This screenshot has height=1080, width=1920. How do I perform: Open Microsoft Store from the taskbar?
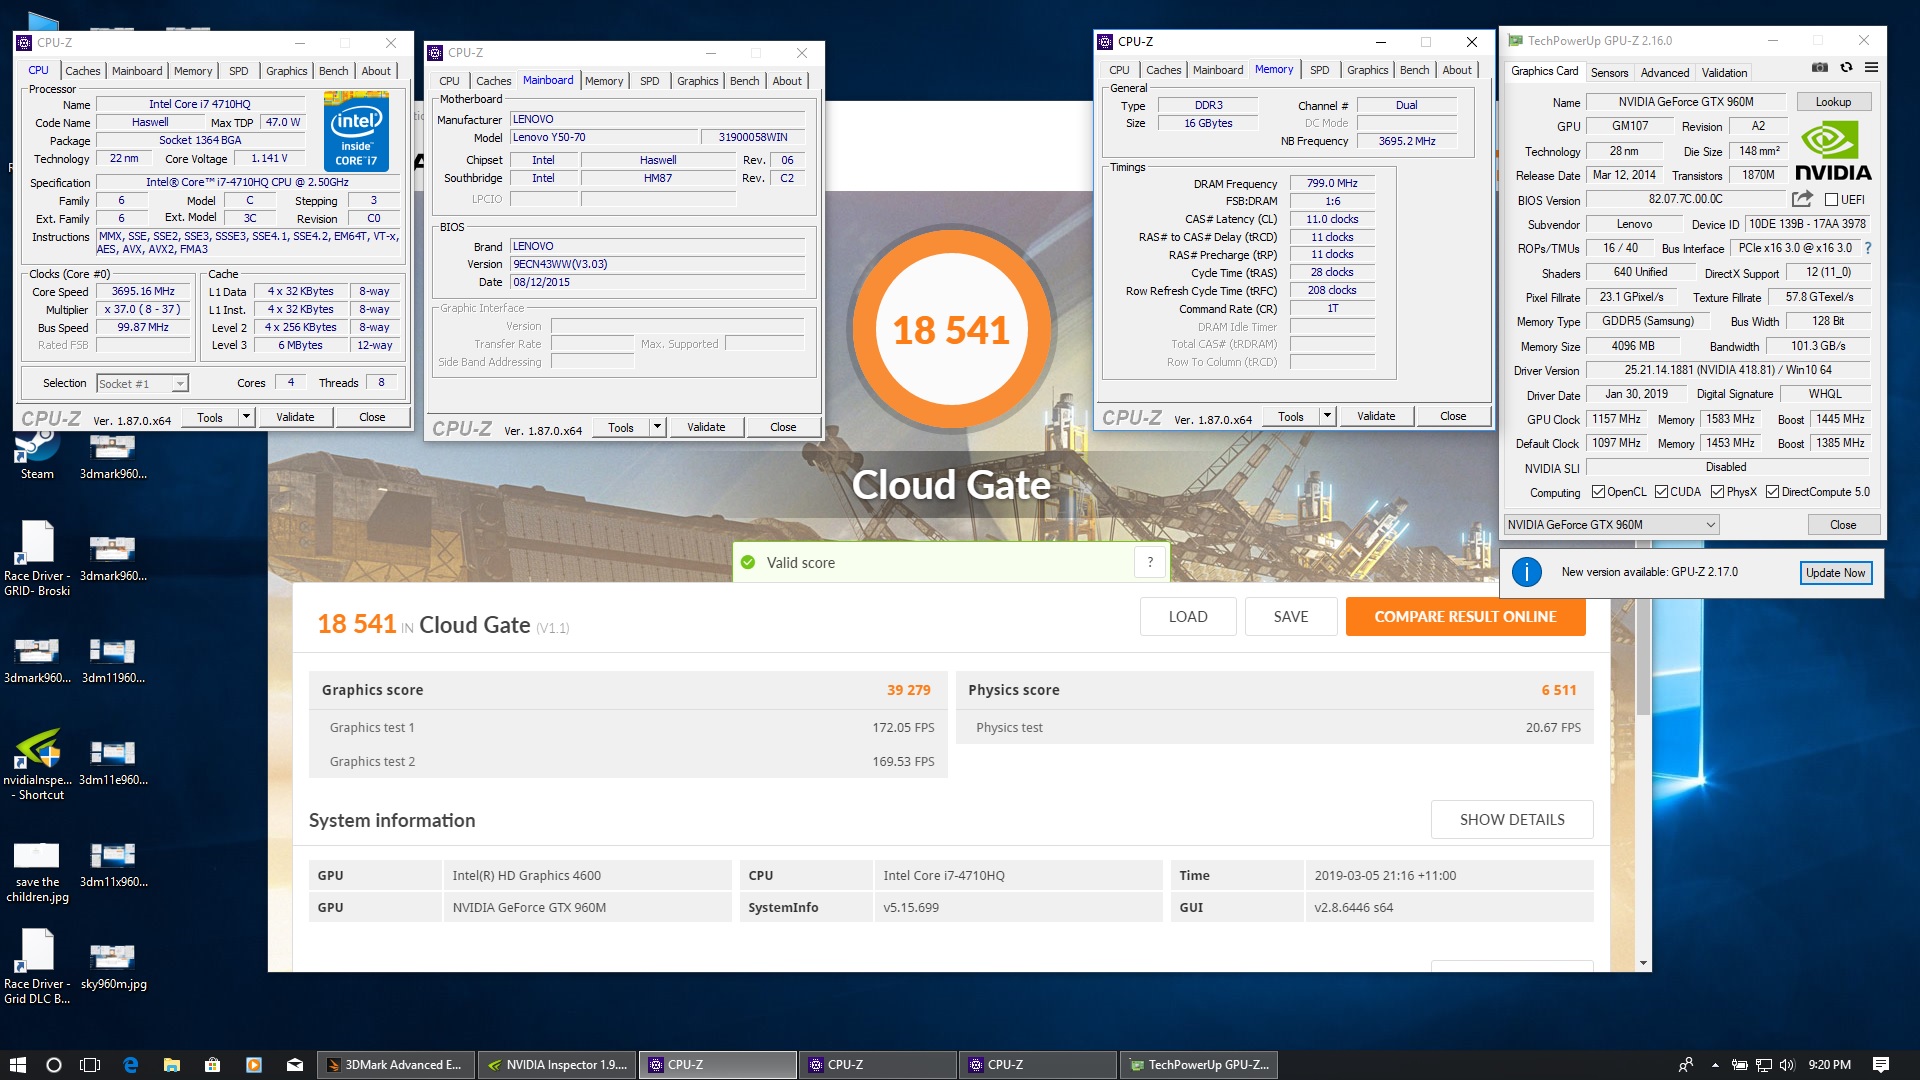coord(212,1065)
